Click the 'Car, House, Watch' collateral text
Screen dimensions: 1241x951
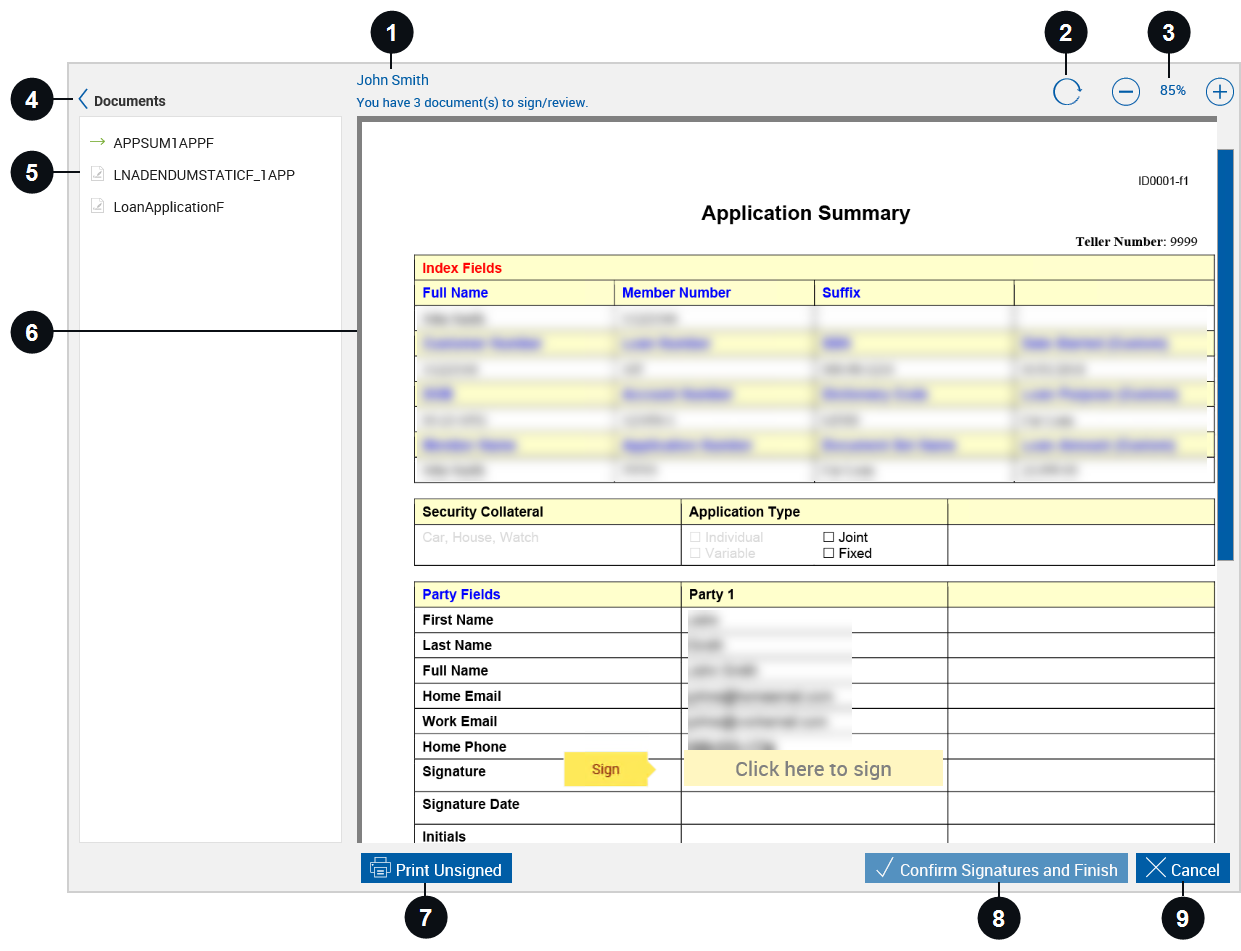(x=480, y=537)
